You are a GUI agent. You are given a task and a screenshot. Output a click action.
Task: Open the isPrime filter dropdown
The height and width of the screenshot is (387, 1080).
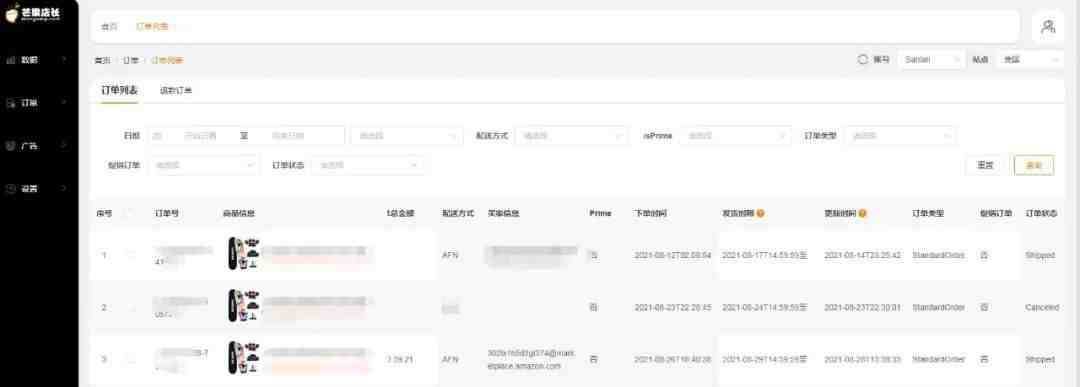(735, 136)
